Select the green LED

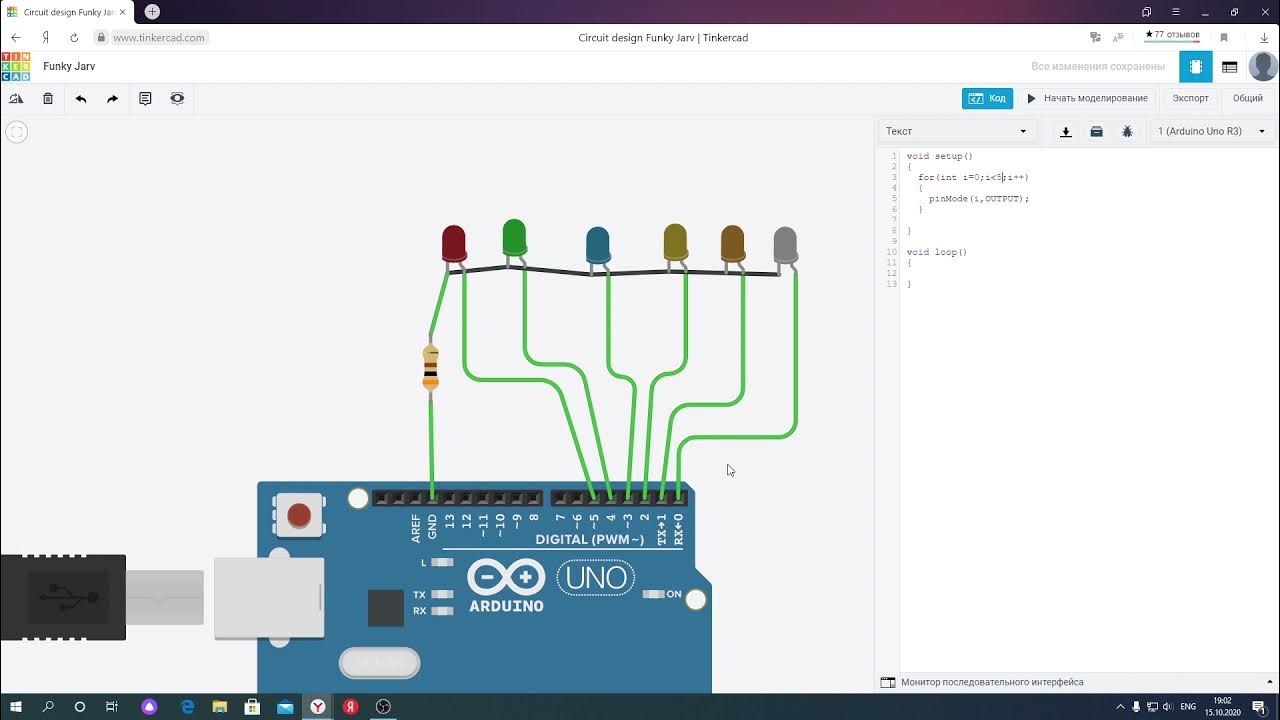pyautogui.click(x=514, y=238)
